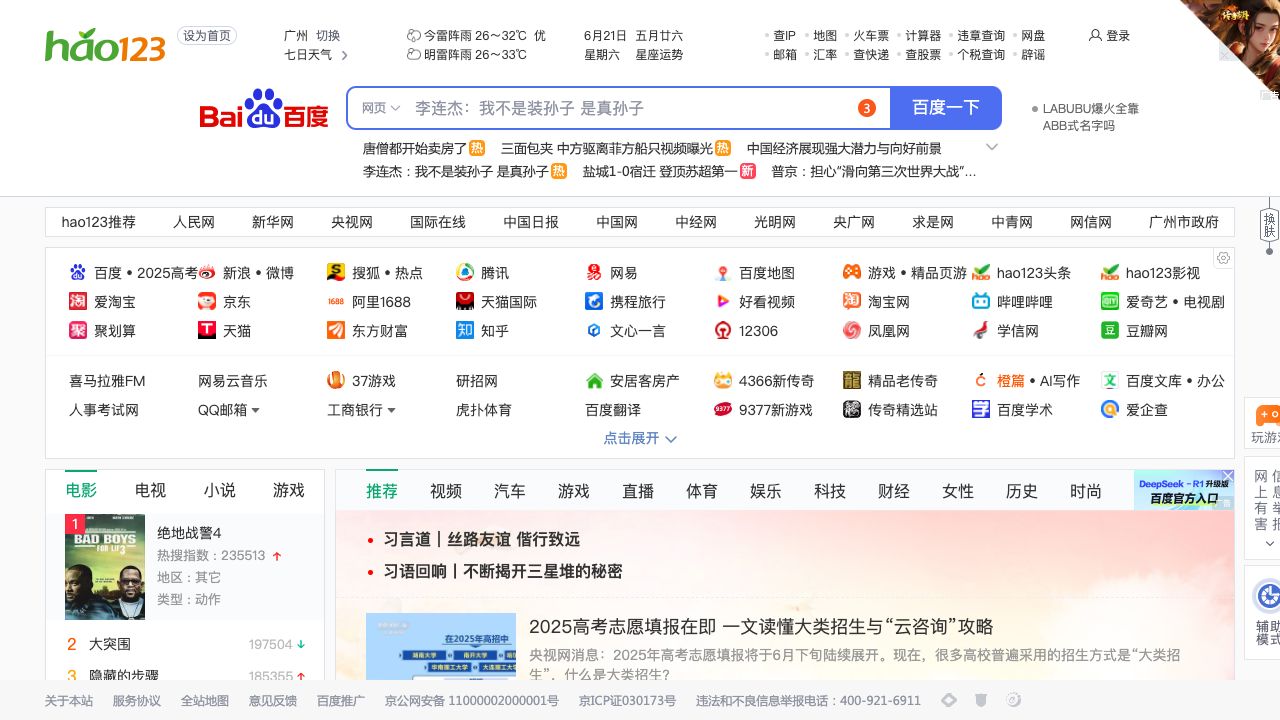Click the 设为首页 button
1280x720 pixels.
click(x=207, y=36)
